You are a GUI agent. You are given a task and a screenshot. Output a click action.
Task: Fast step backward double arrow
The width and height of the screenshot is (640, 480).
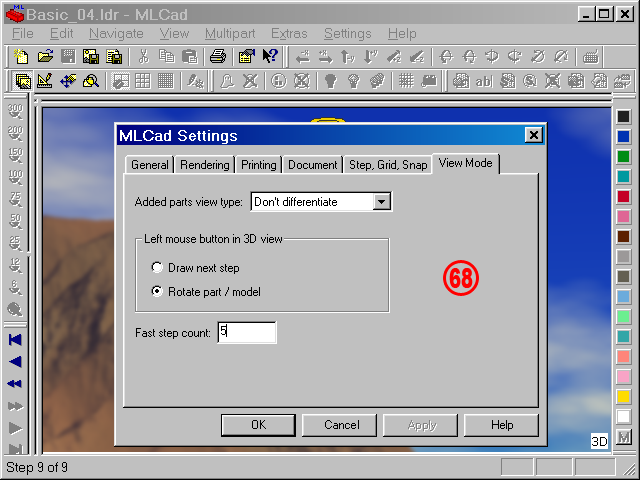pyautogui.click(x=15, y=384)
